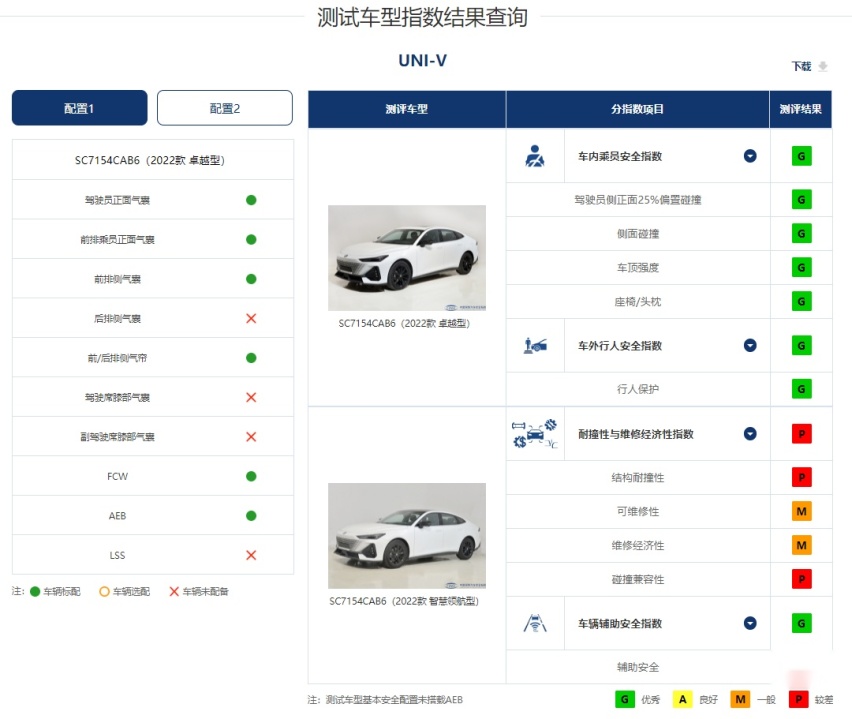Click the M badge for 维修经济性
Image resolution: width=852 pixels, height=719 pixels.
pos(801,545)
